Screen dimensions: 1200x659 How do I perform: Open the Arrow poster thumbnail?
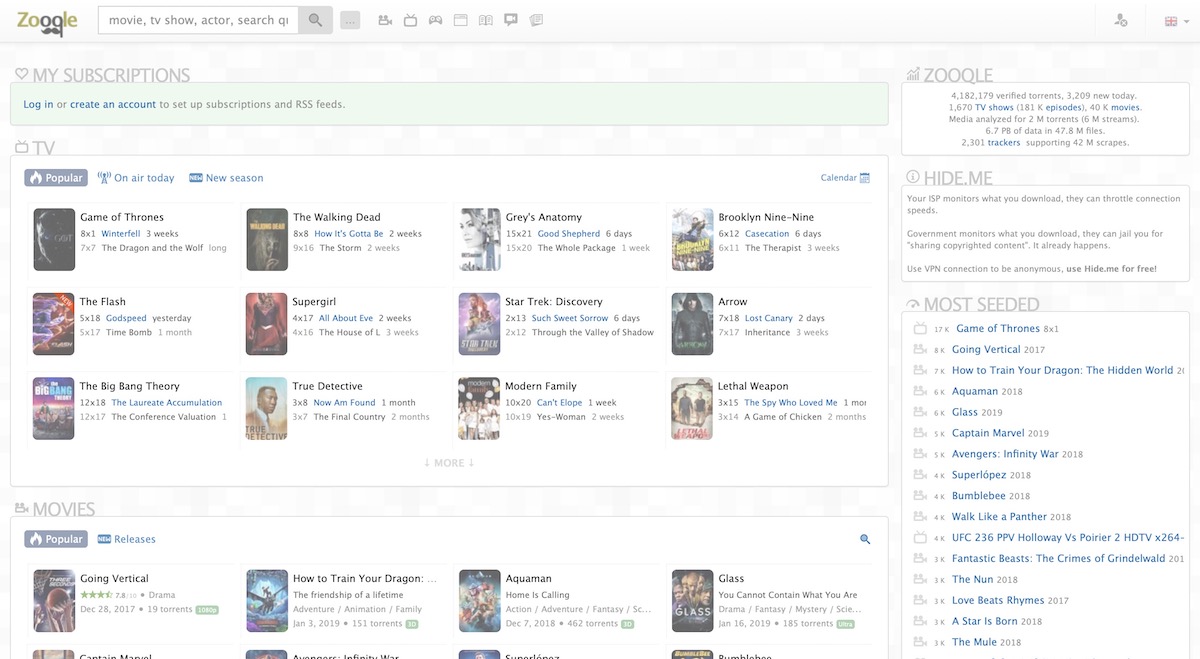click(692, 324)
